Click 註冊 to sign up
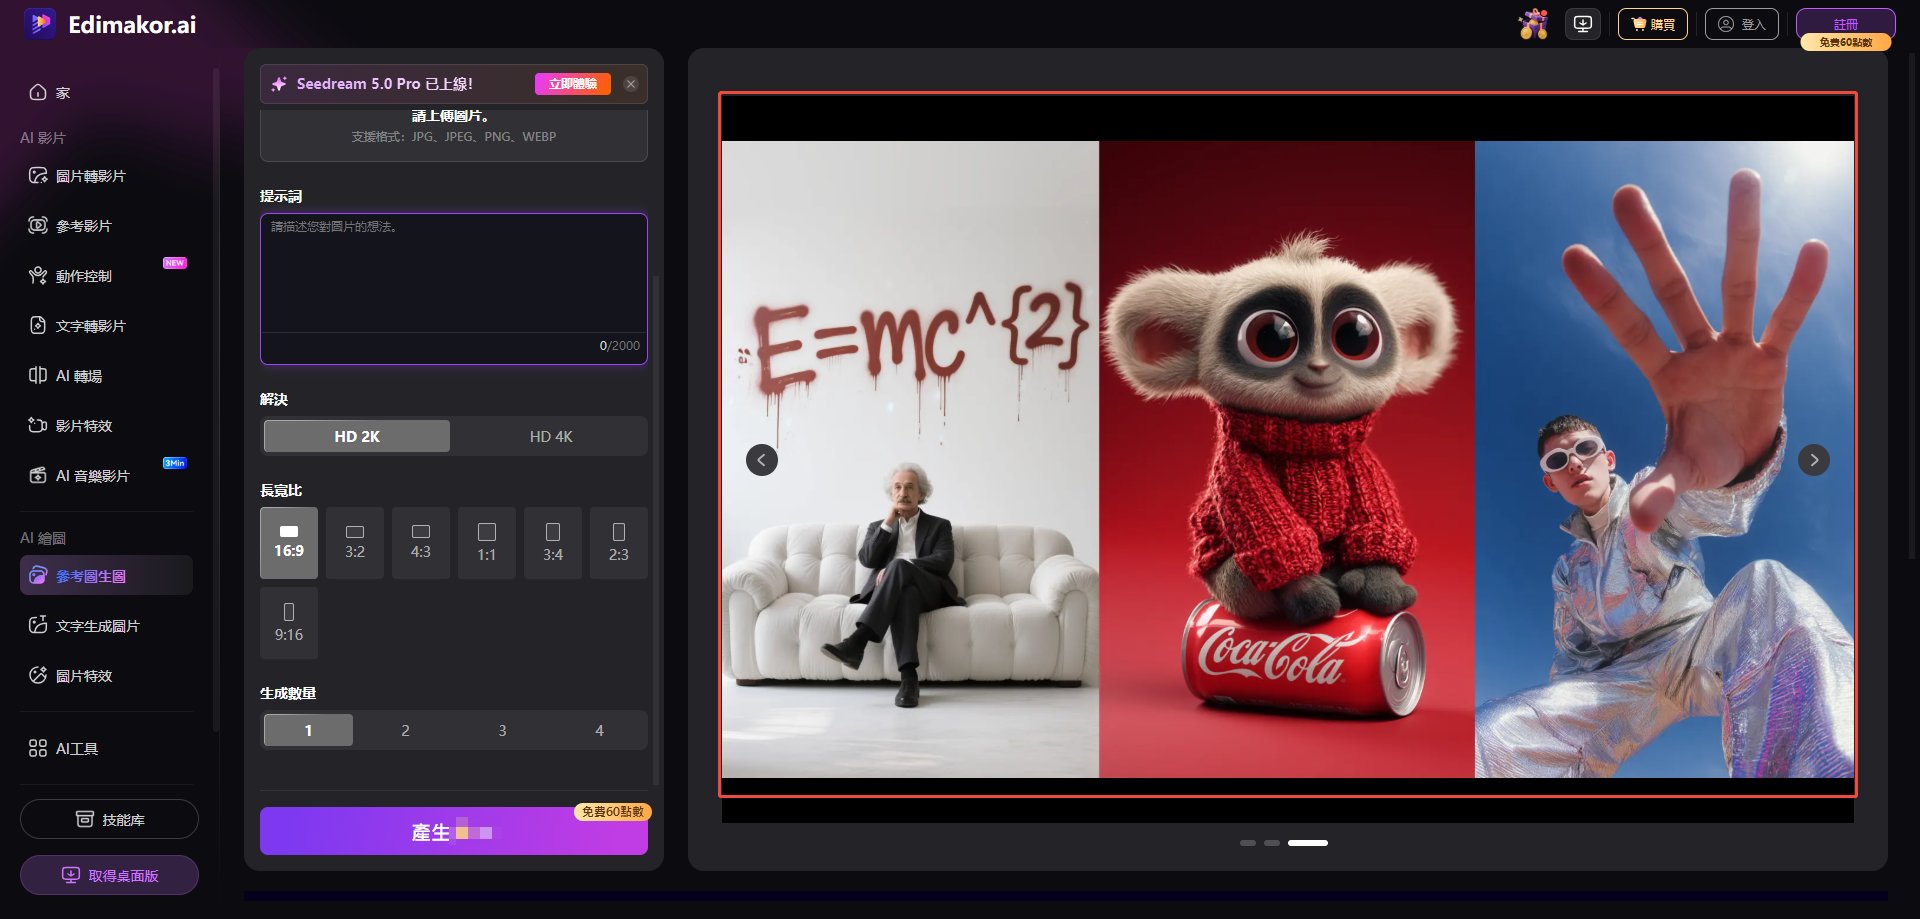The height and width of the screenshot is (919, 1920). (x=1846, y=22)
